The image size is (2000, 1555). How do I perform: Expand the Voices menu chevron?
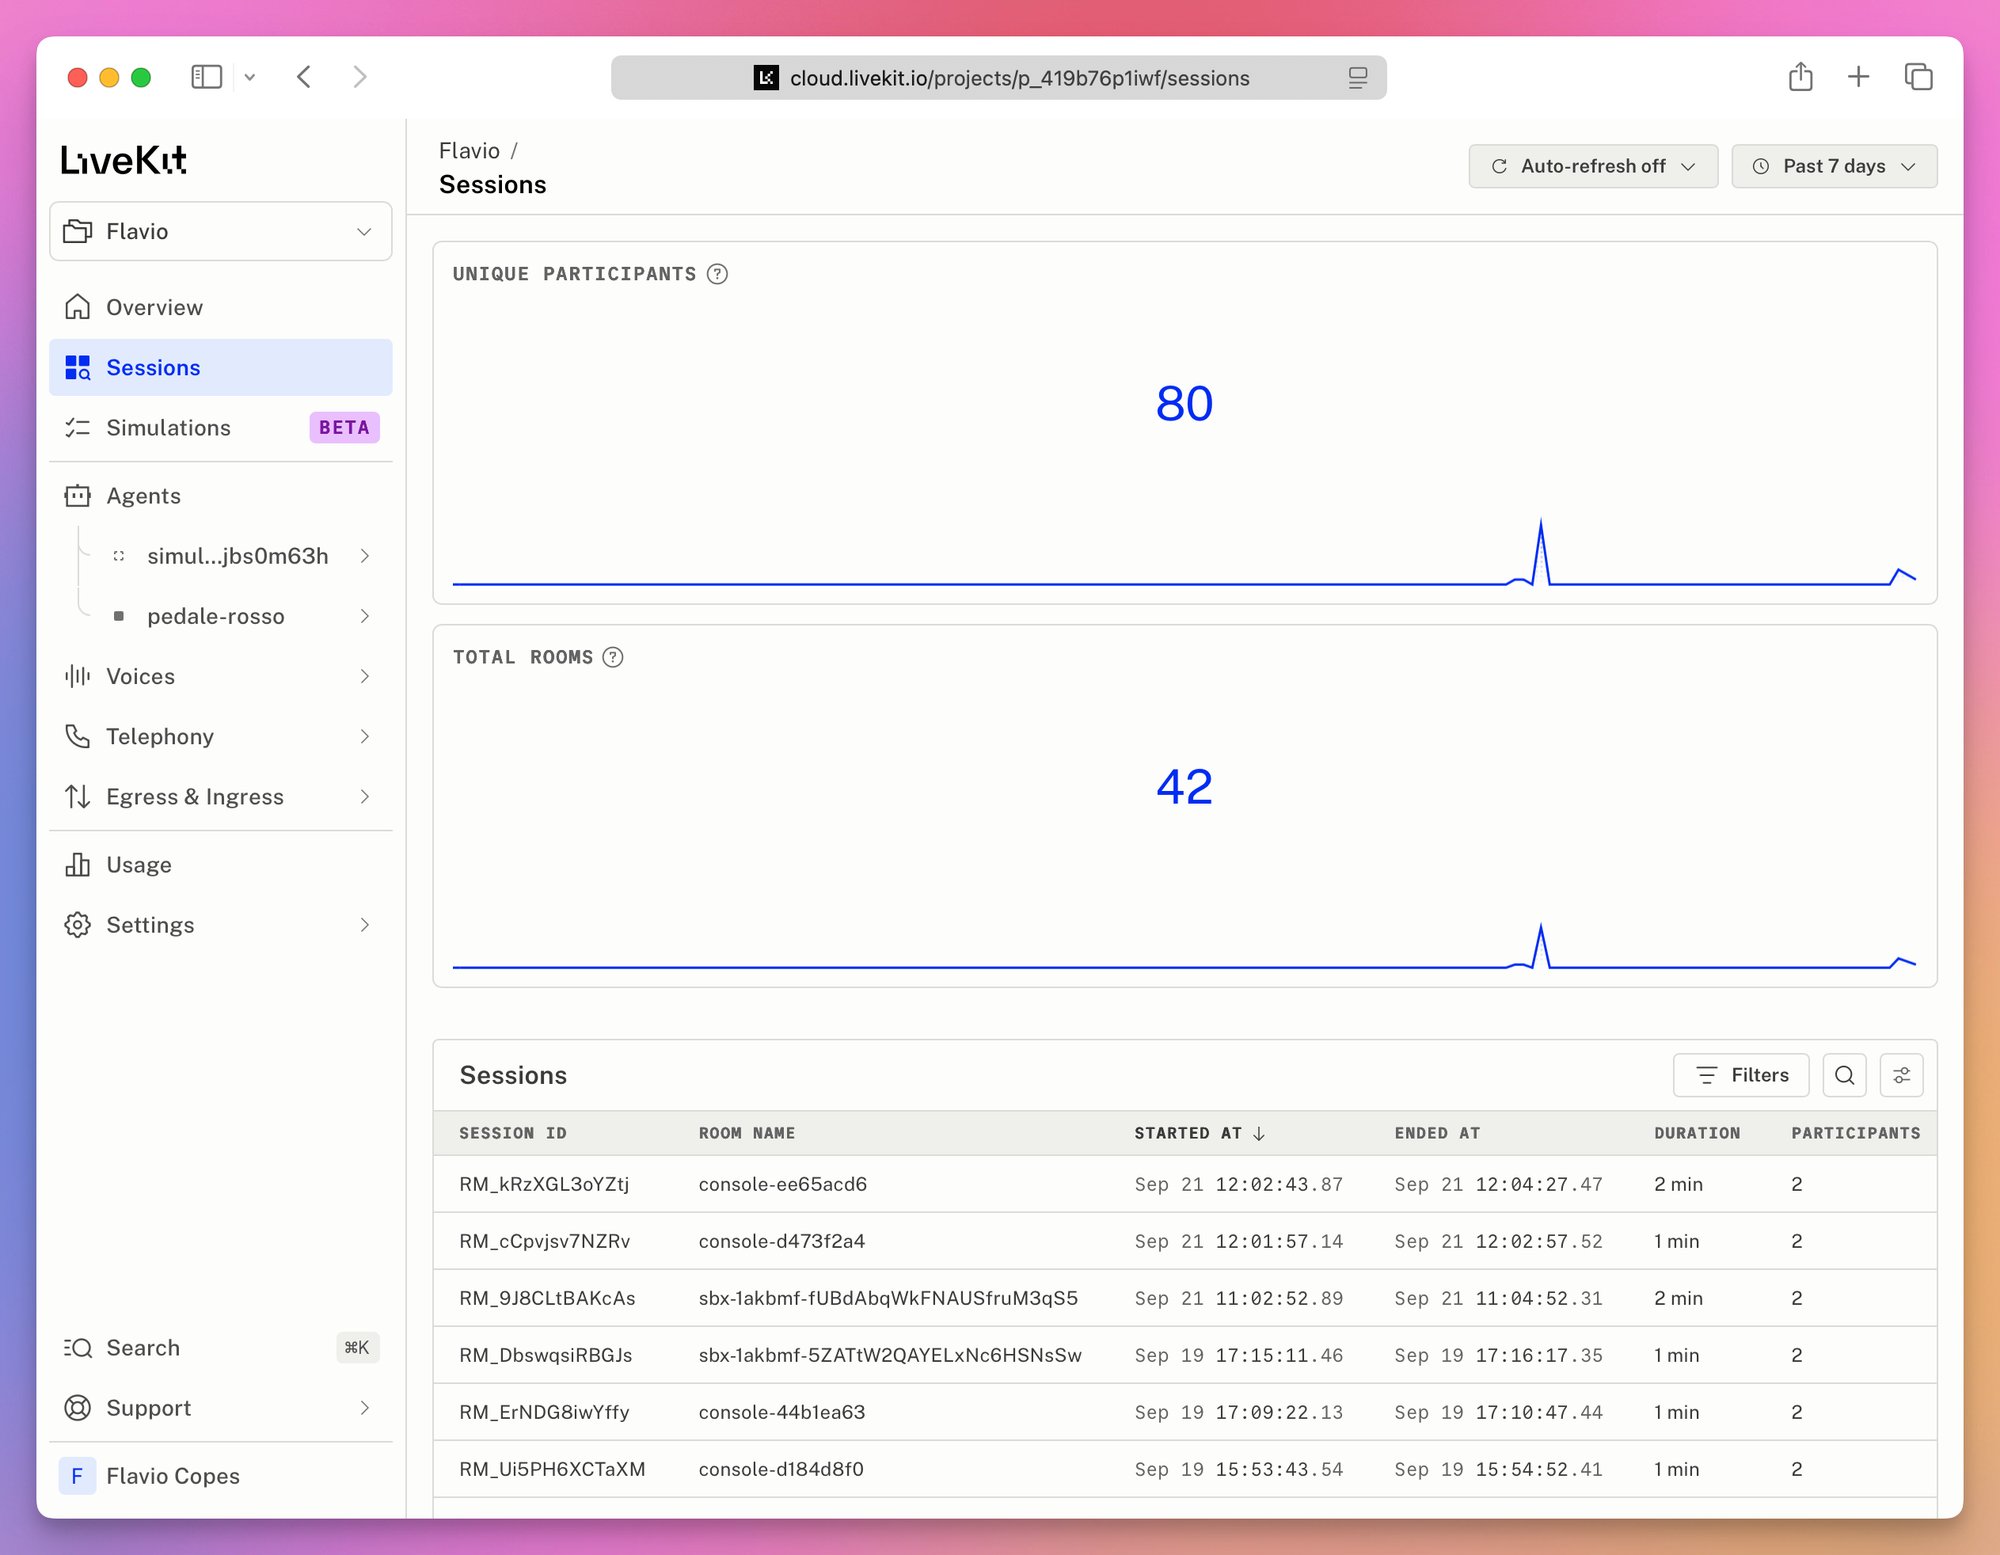pyautogui.click(x=365, y=677)
